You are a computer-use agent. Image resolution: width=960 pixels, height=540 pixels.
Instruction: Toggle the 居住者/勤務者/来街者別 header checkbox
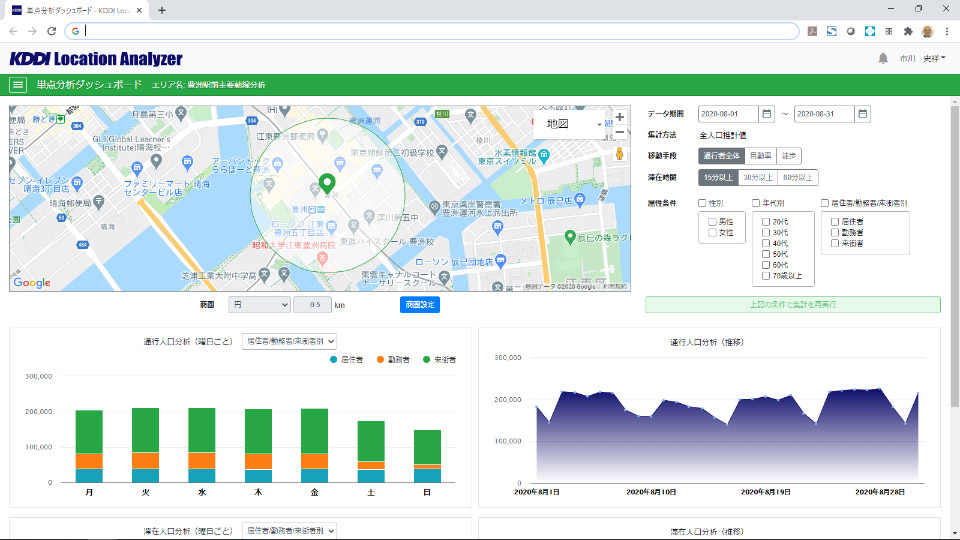point(825,203)
